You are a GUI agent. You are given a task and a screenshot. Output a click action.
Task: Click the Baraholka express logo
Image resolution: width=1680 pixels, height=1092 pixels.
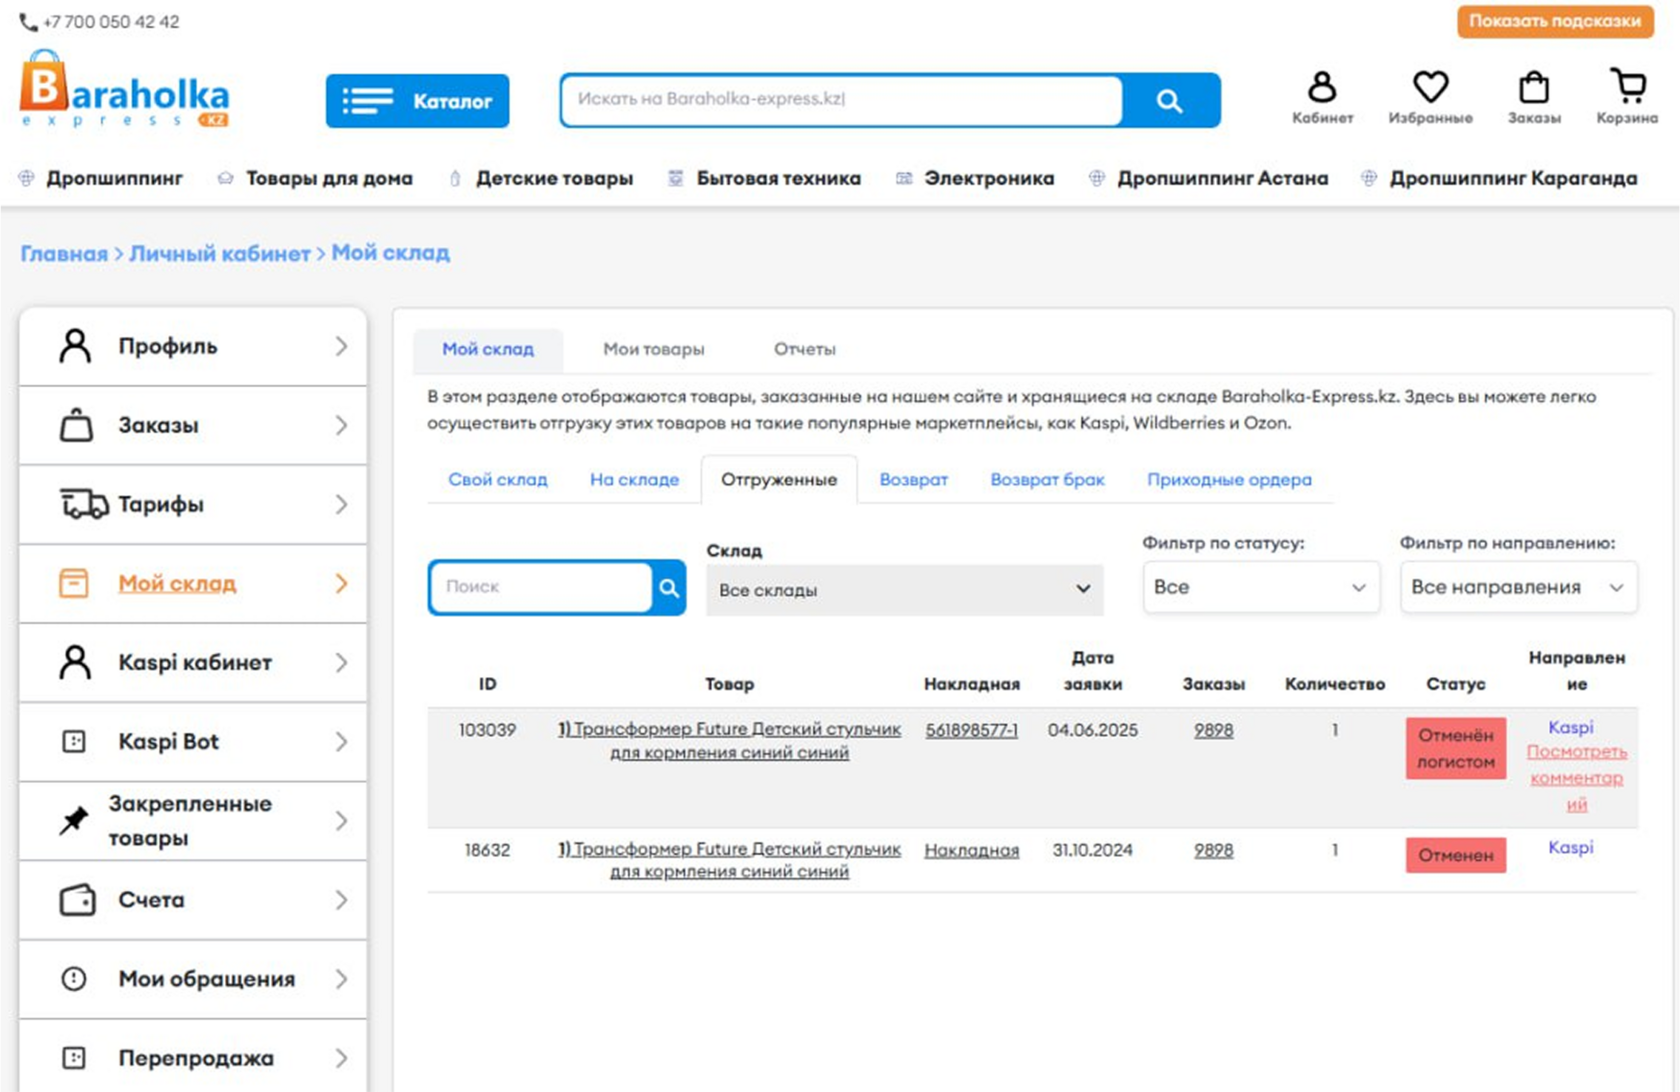(124, 92)
